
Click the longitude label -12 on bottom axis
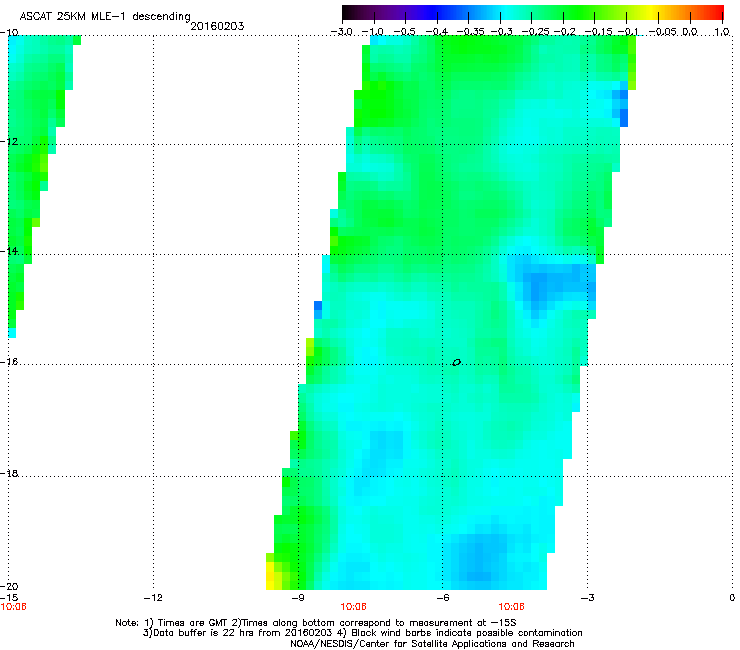click(x=153, y=598)
